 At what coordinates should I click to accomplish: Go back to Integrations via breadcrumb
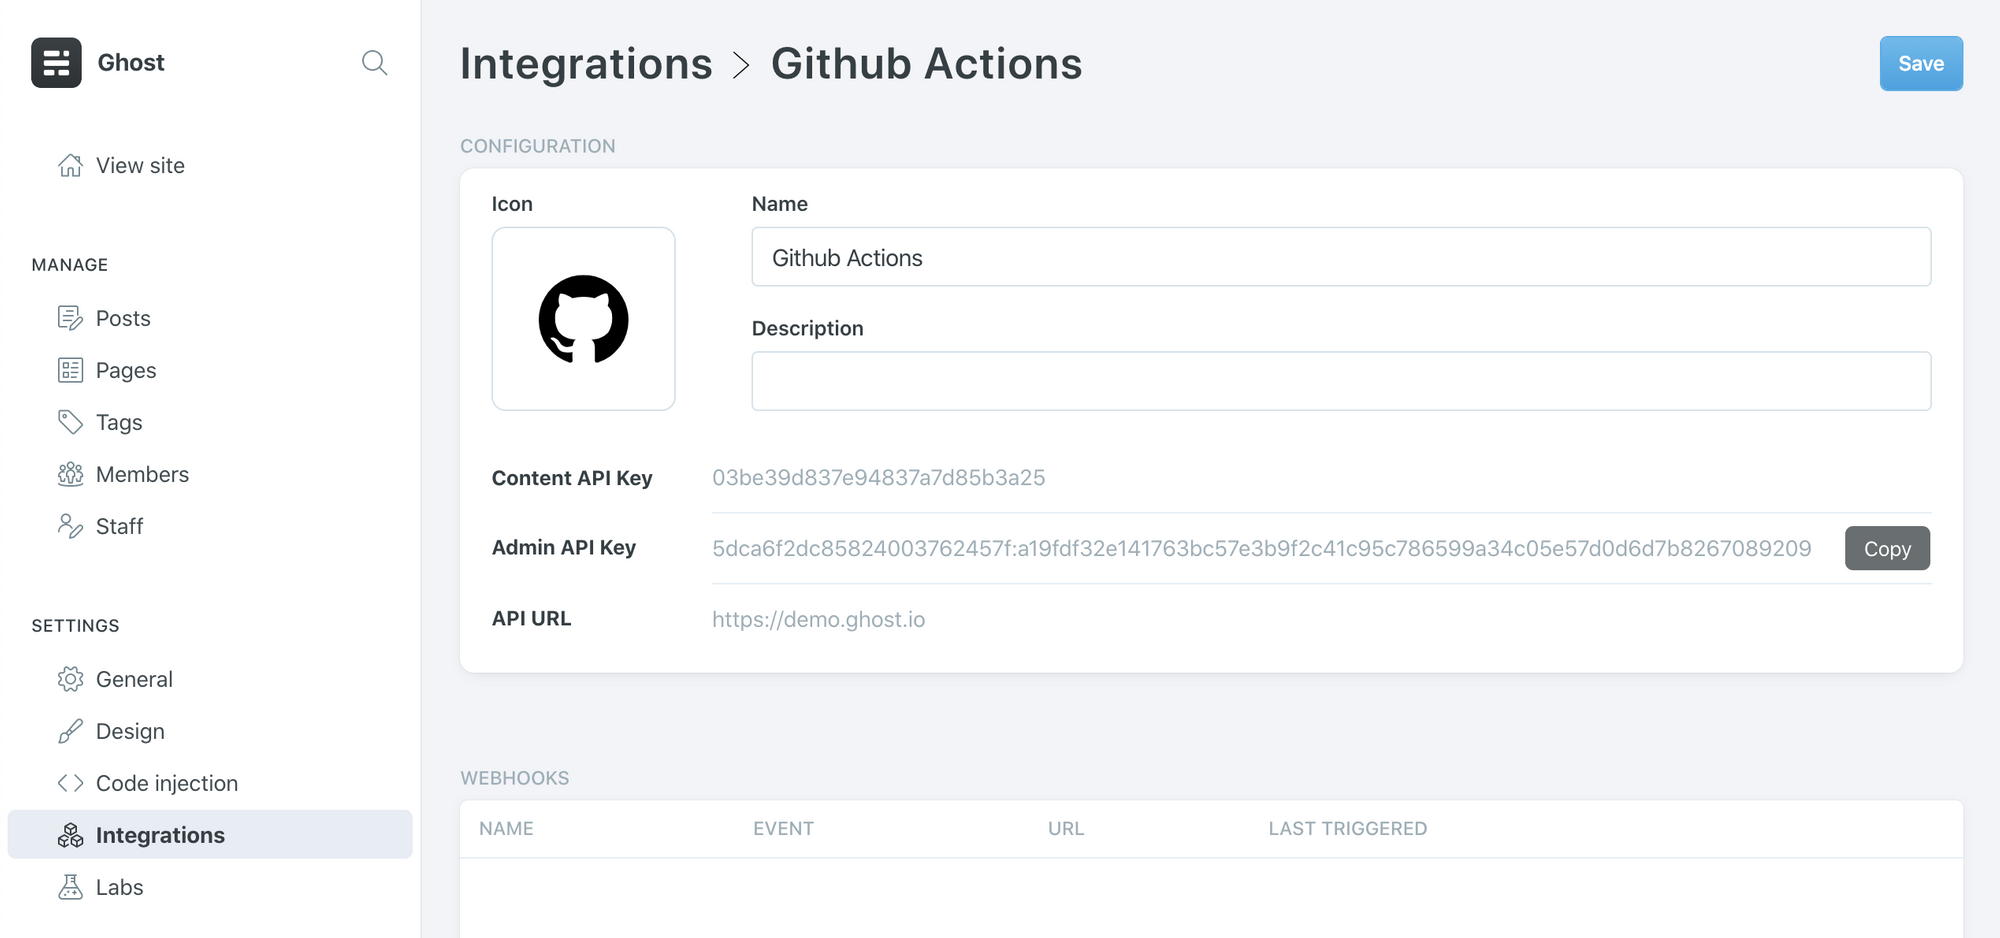(586, 64)
